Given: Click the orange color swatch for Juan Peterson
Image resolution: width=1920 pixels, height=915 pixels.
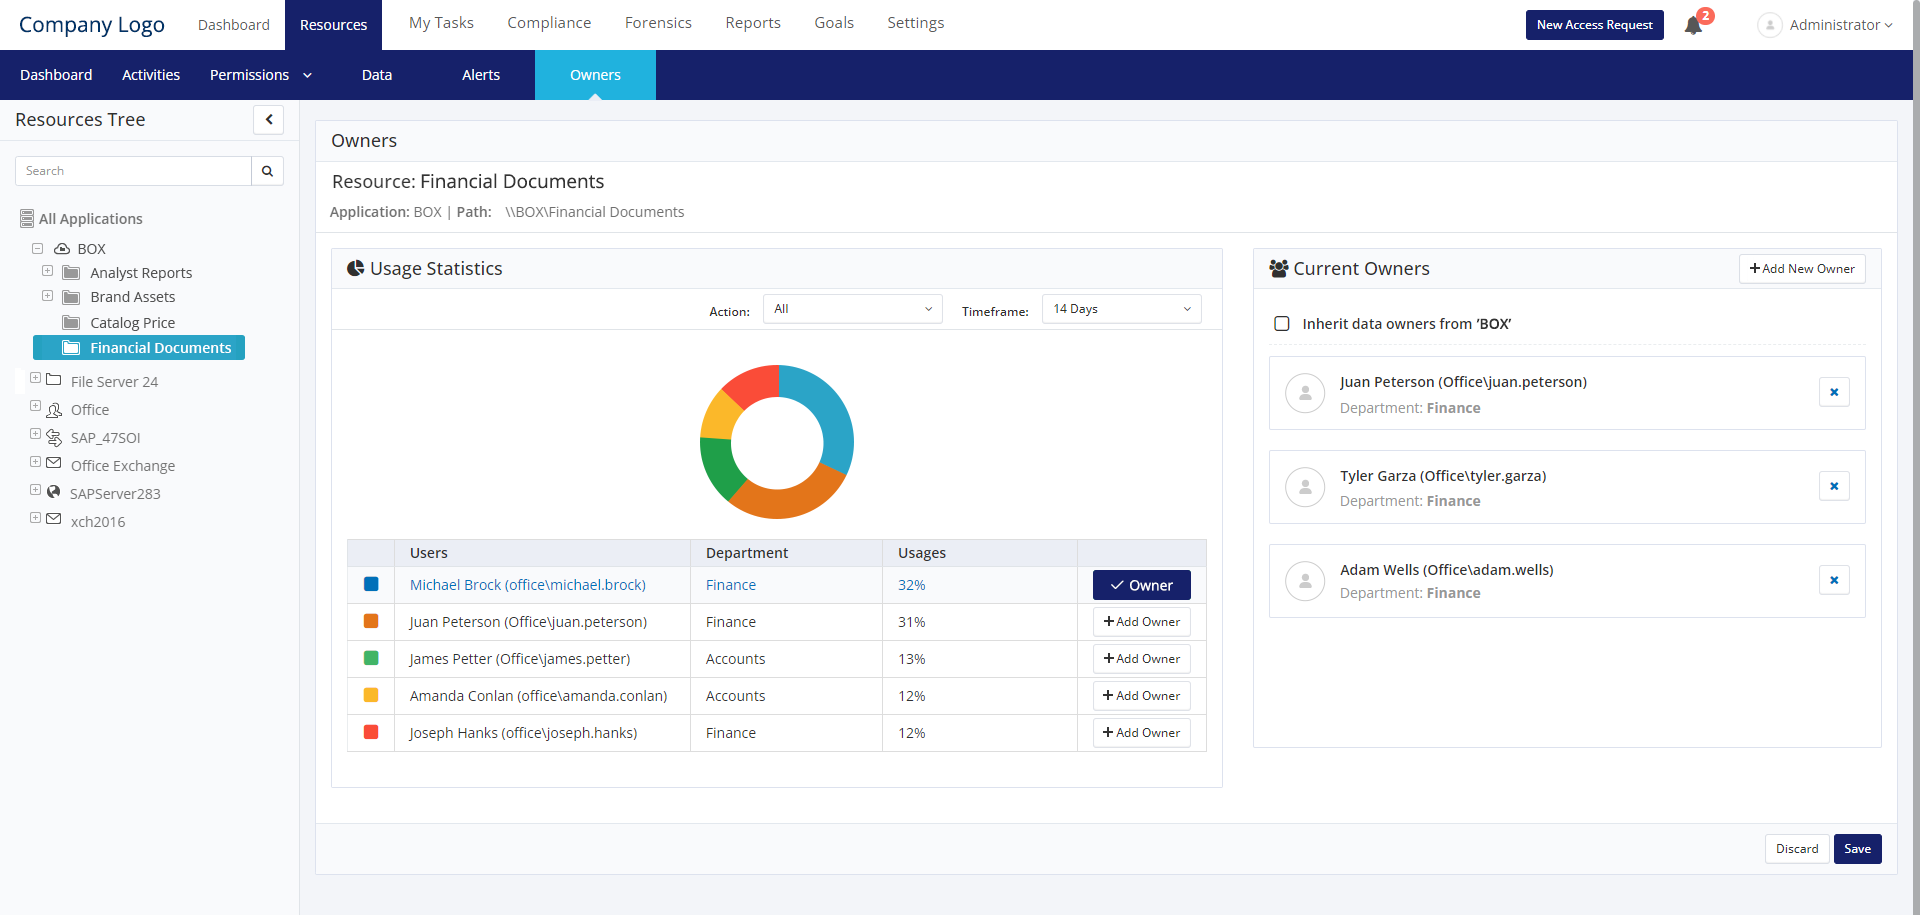Looking at the screenshot, I should 371,621.
